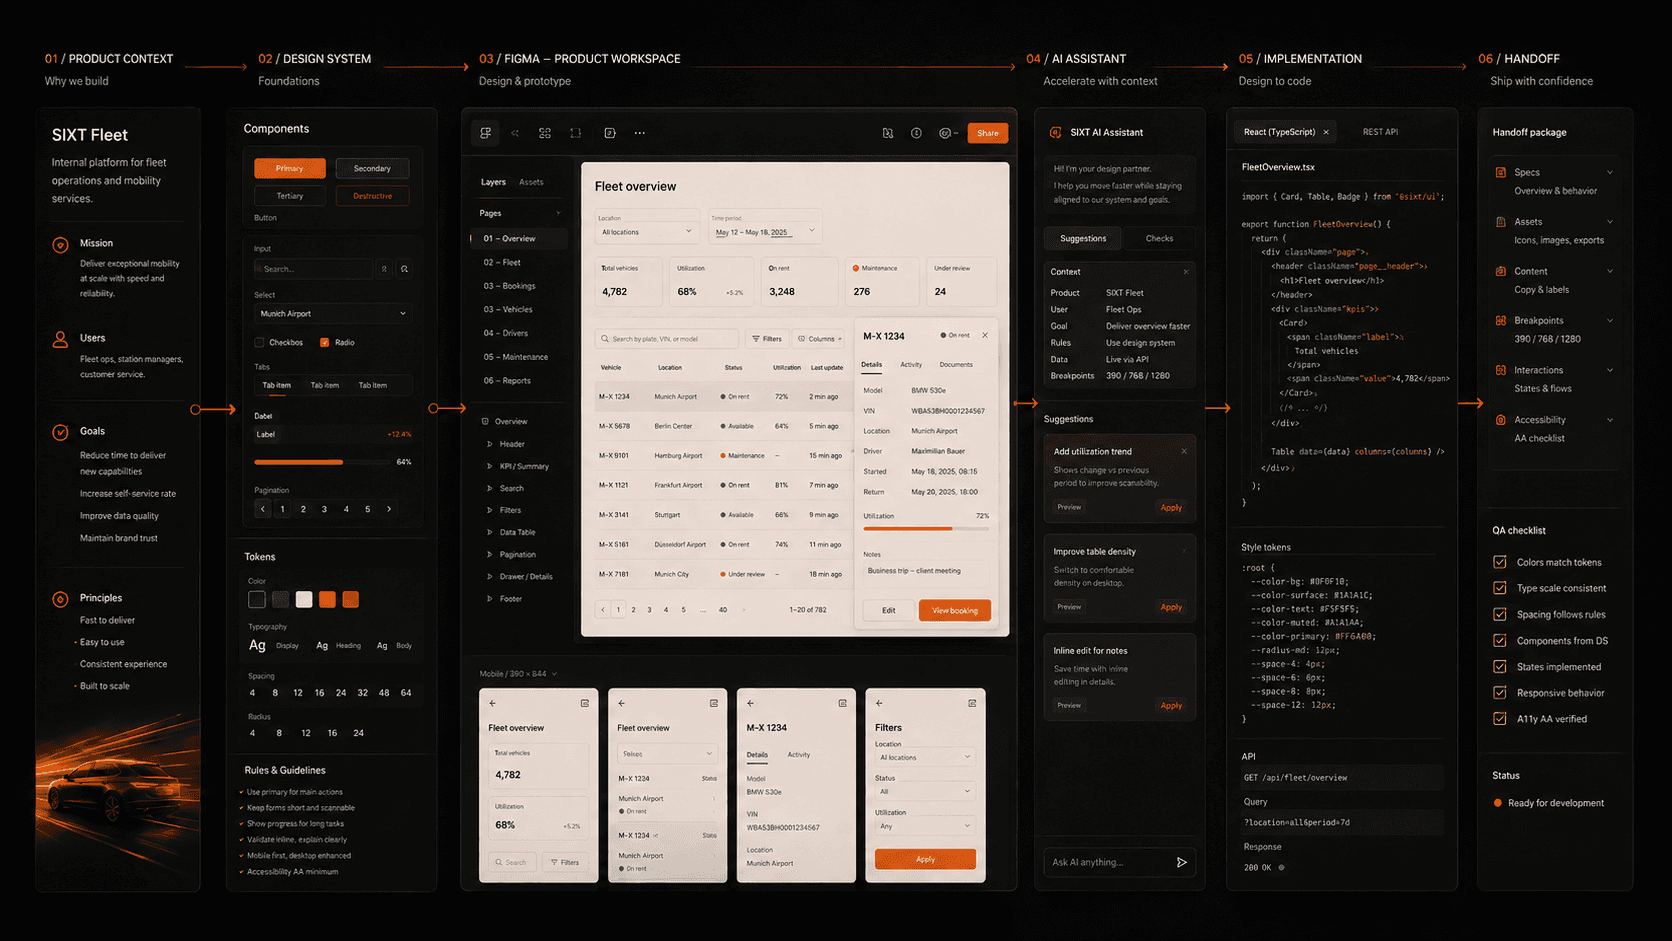
Task: Toggle A11y AA verified checkbox
Action: click(x=1500, y=718)
